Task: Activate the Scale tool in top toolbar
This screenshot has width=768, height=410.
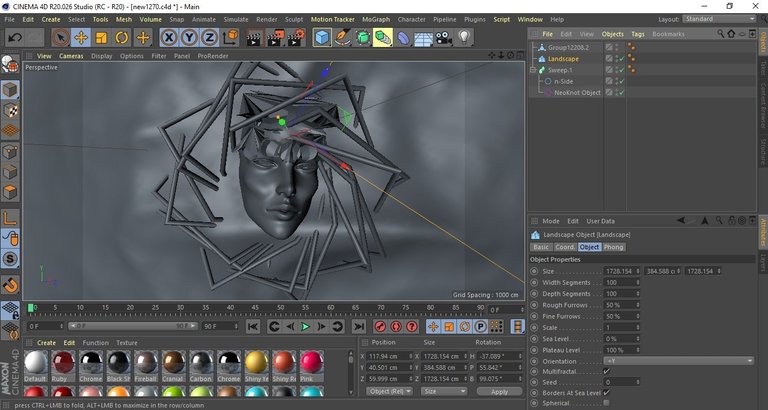Action: 101,38
